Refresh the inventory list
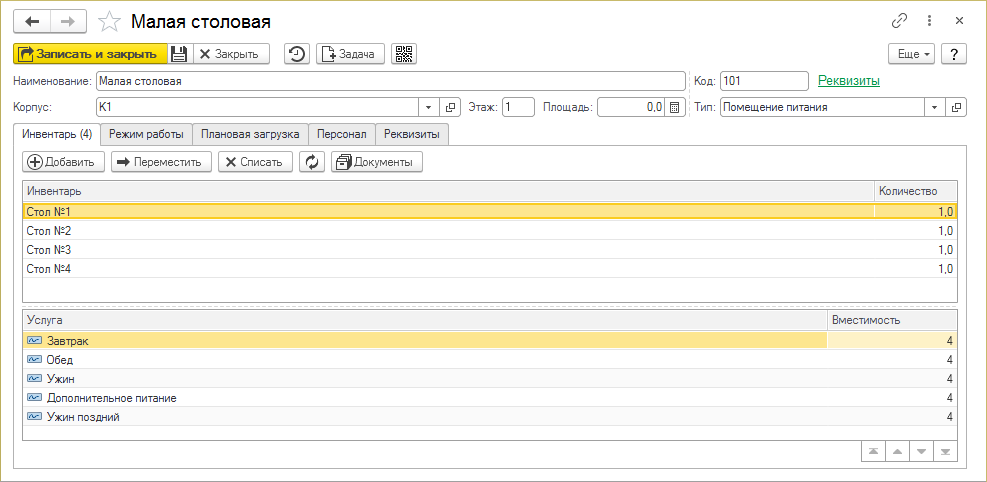This screenshot has width=987, height=482. click(x=311, y=162)
